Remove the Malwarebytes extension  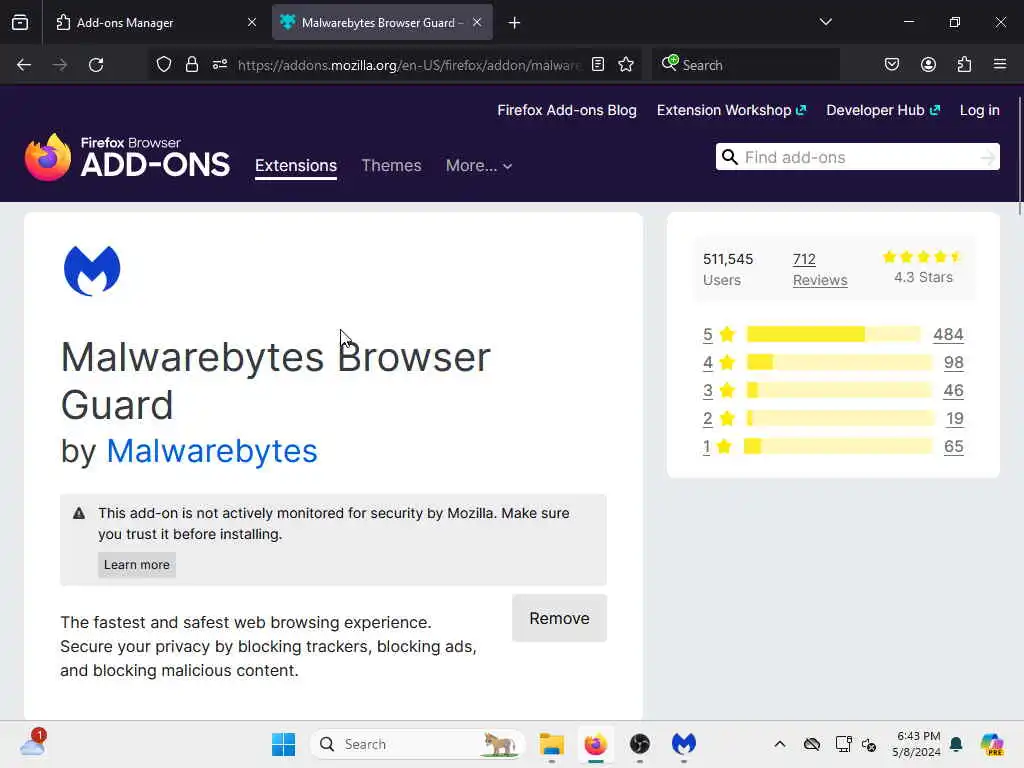click(559, 618)
